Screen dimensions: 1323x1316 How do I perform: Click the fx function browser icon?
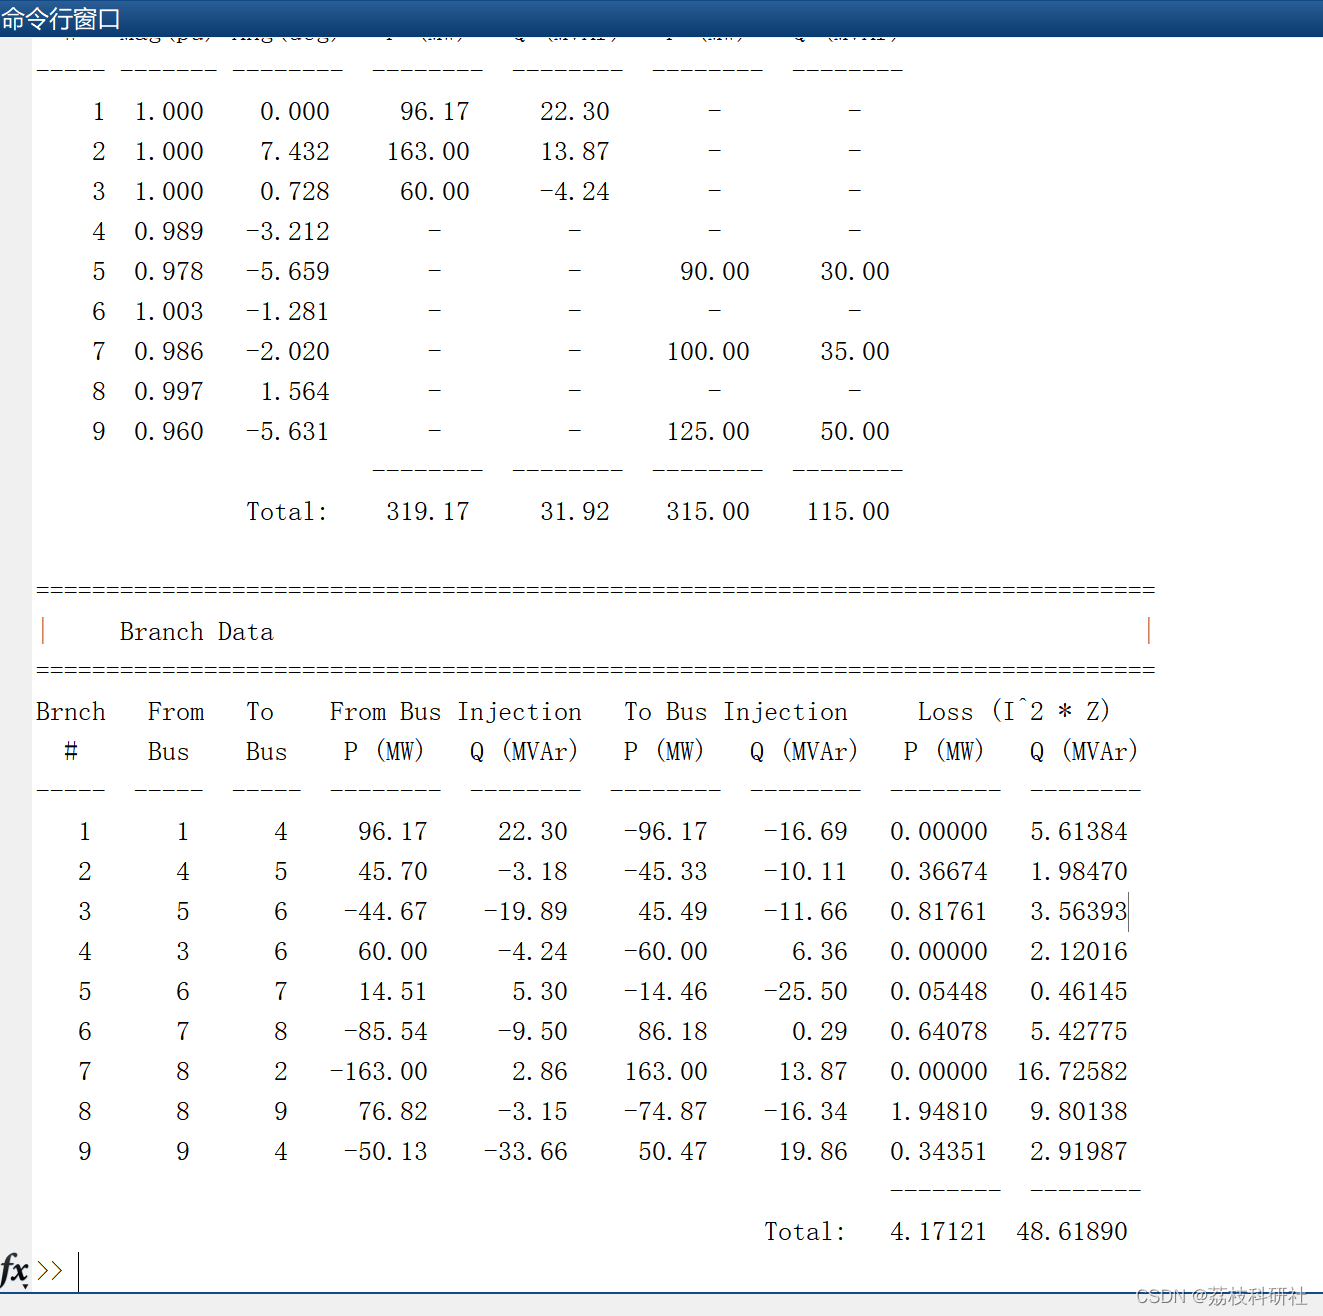15,1271
